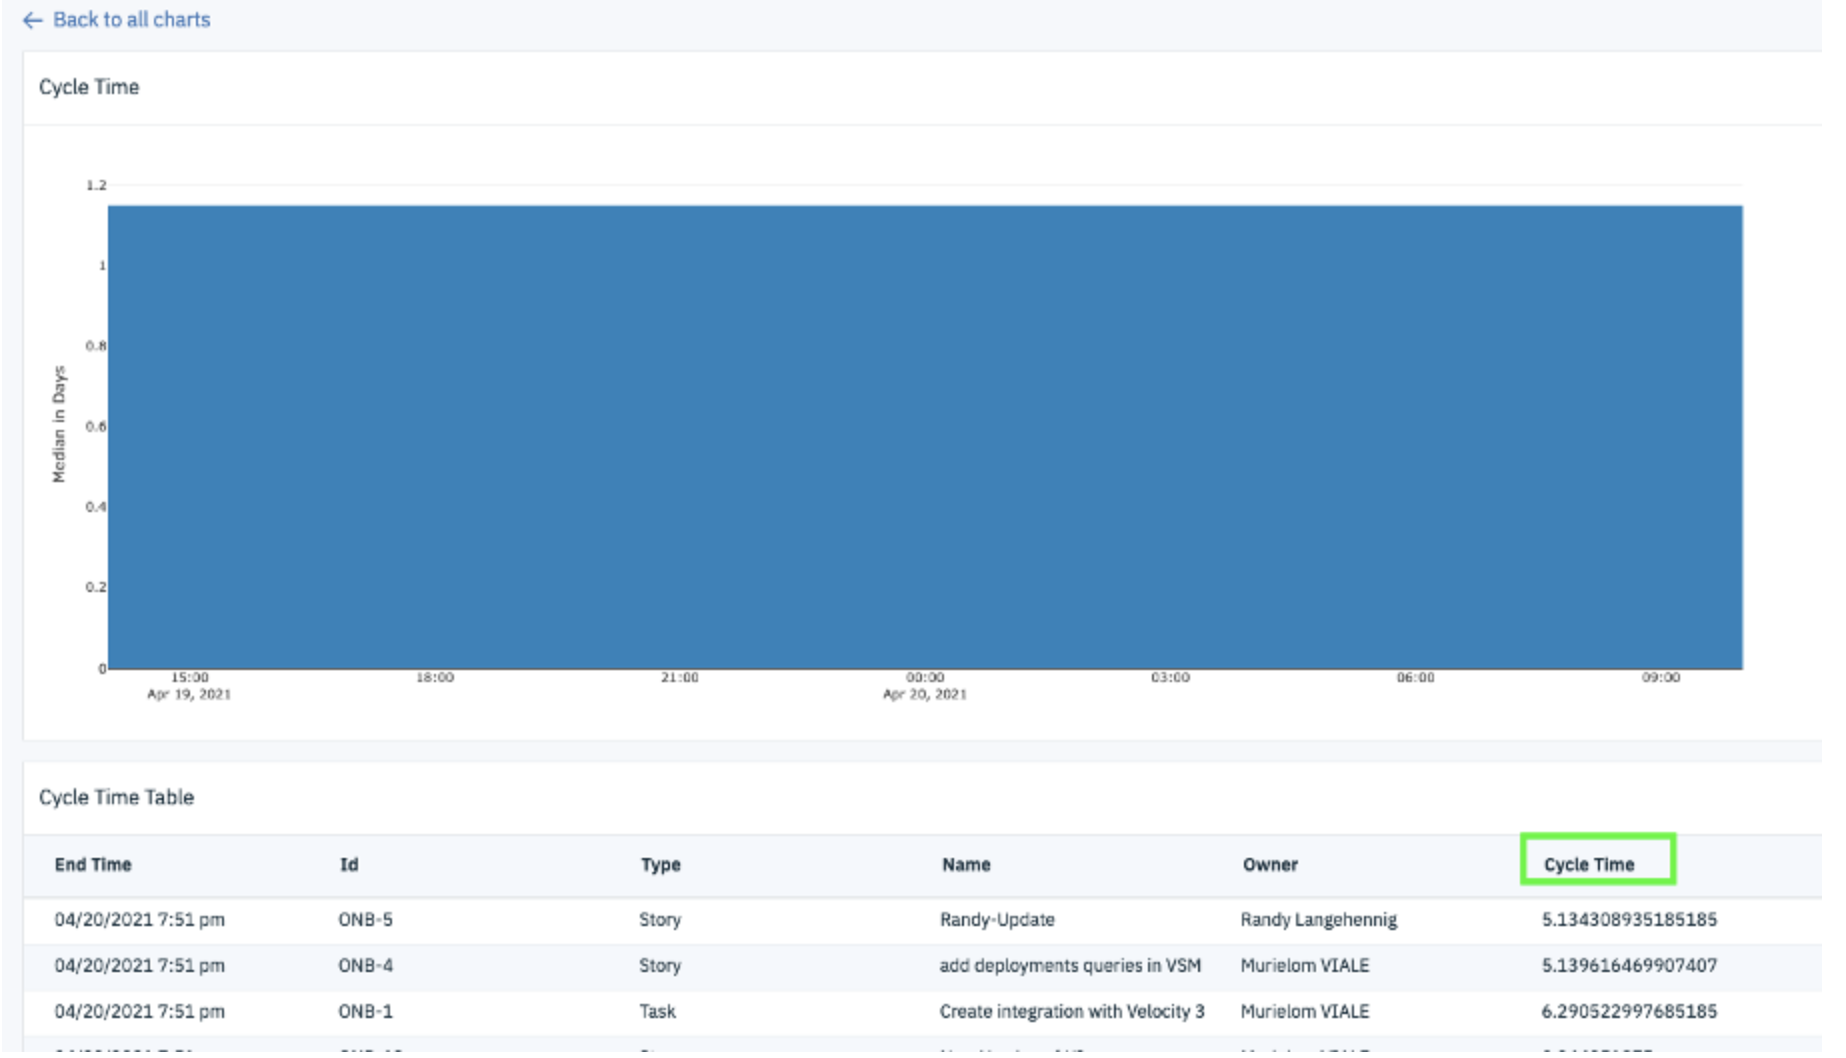The image size is (1846, 1058).
Task: Select the ONB-5 table row id
Action: pos(365,920)
